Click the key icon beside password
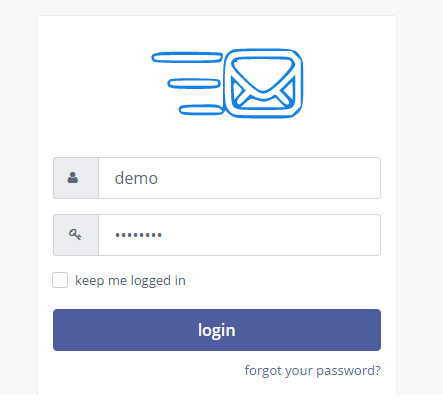Screen dimensions: 443x405 coord(75,234)
